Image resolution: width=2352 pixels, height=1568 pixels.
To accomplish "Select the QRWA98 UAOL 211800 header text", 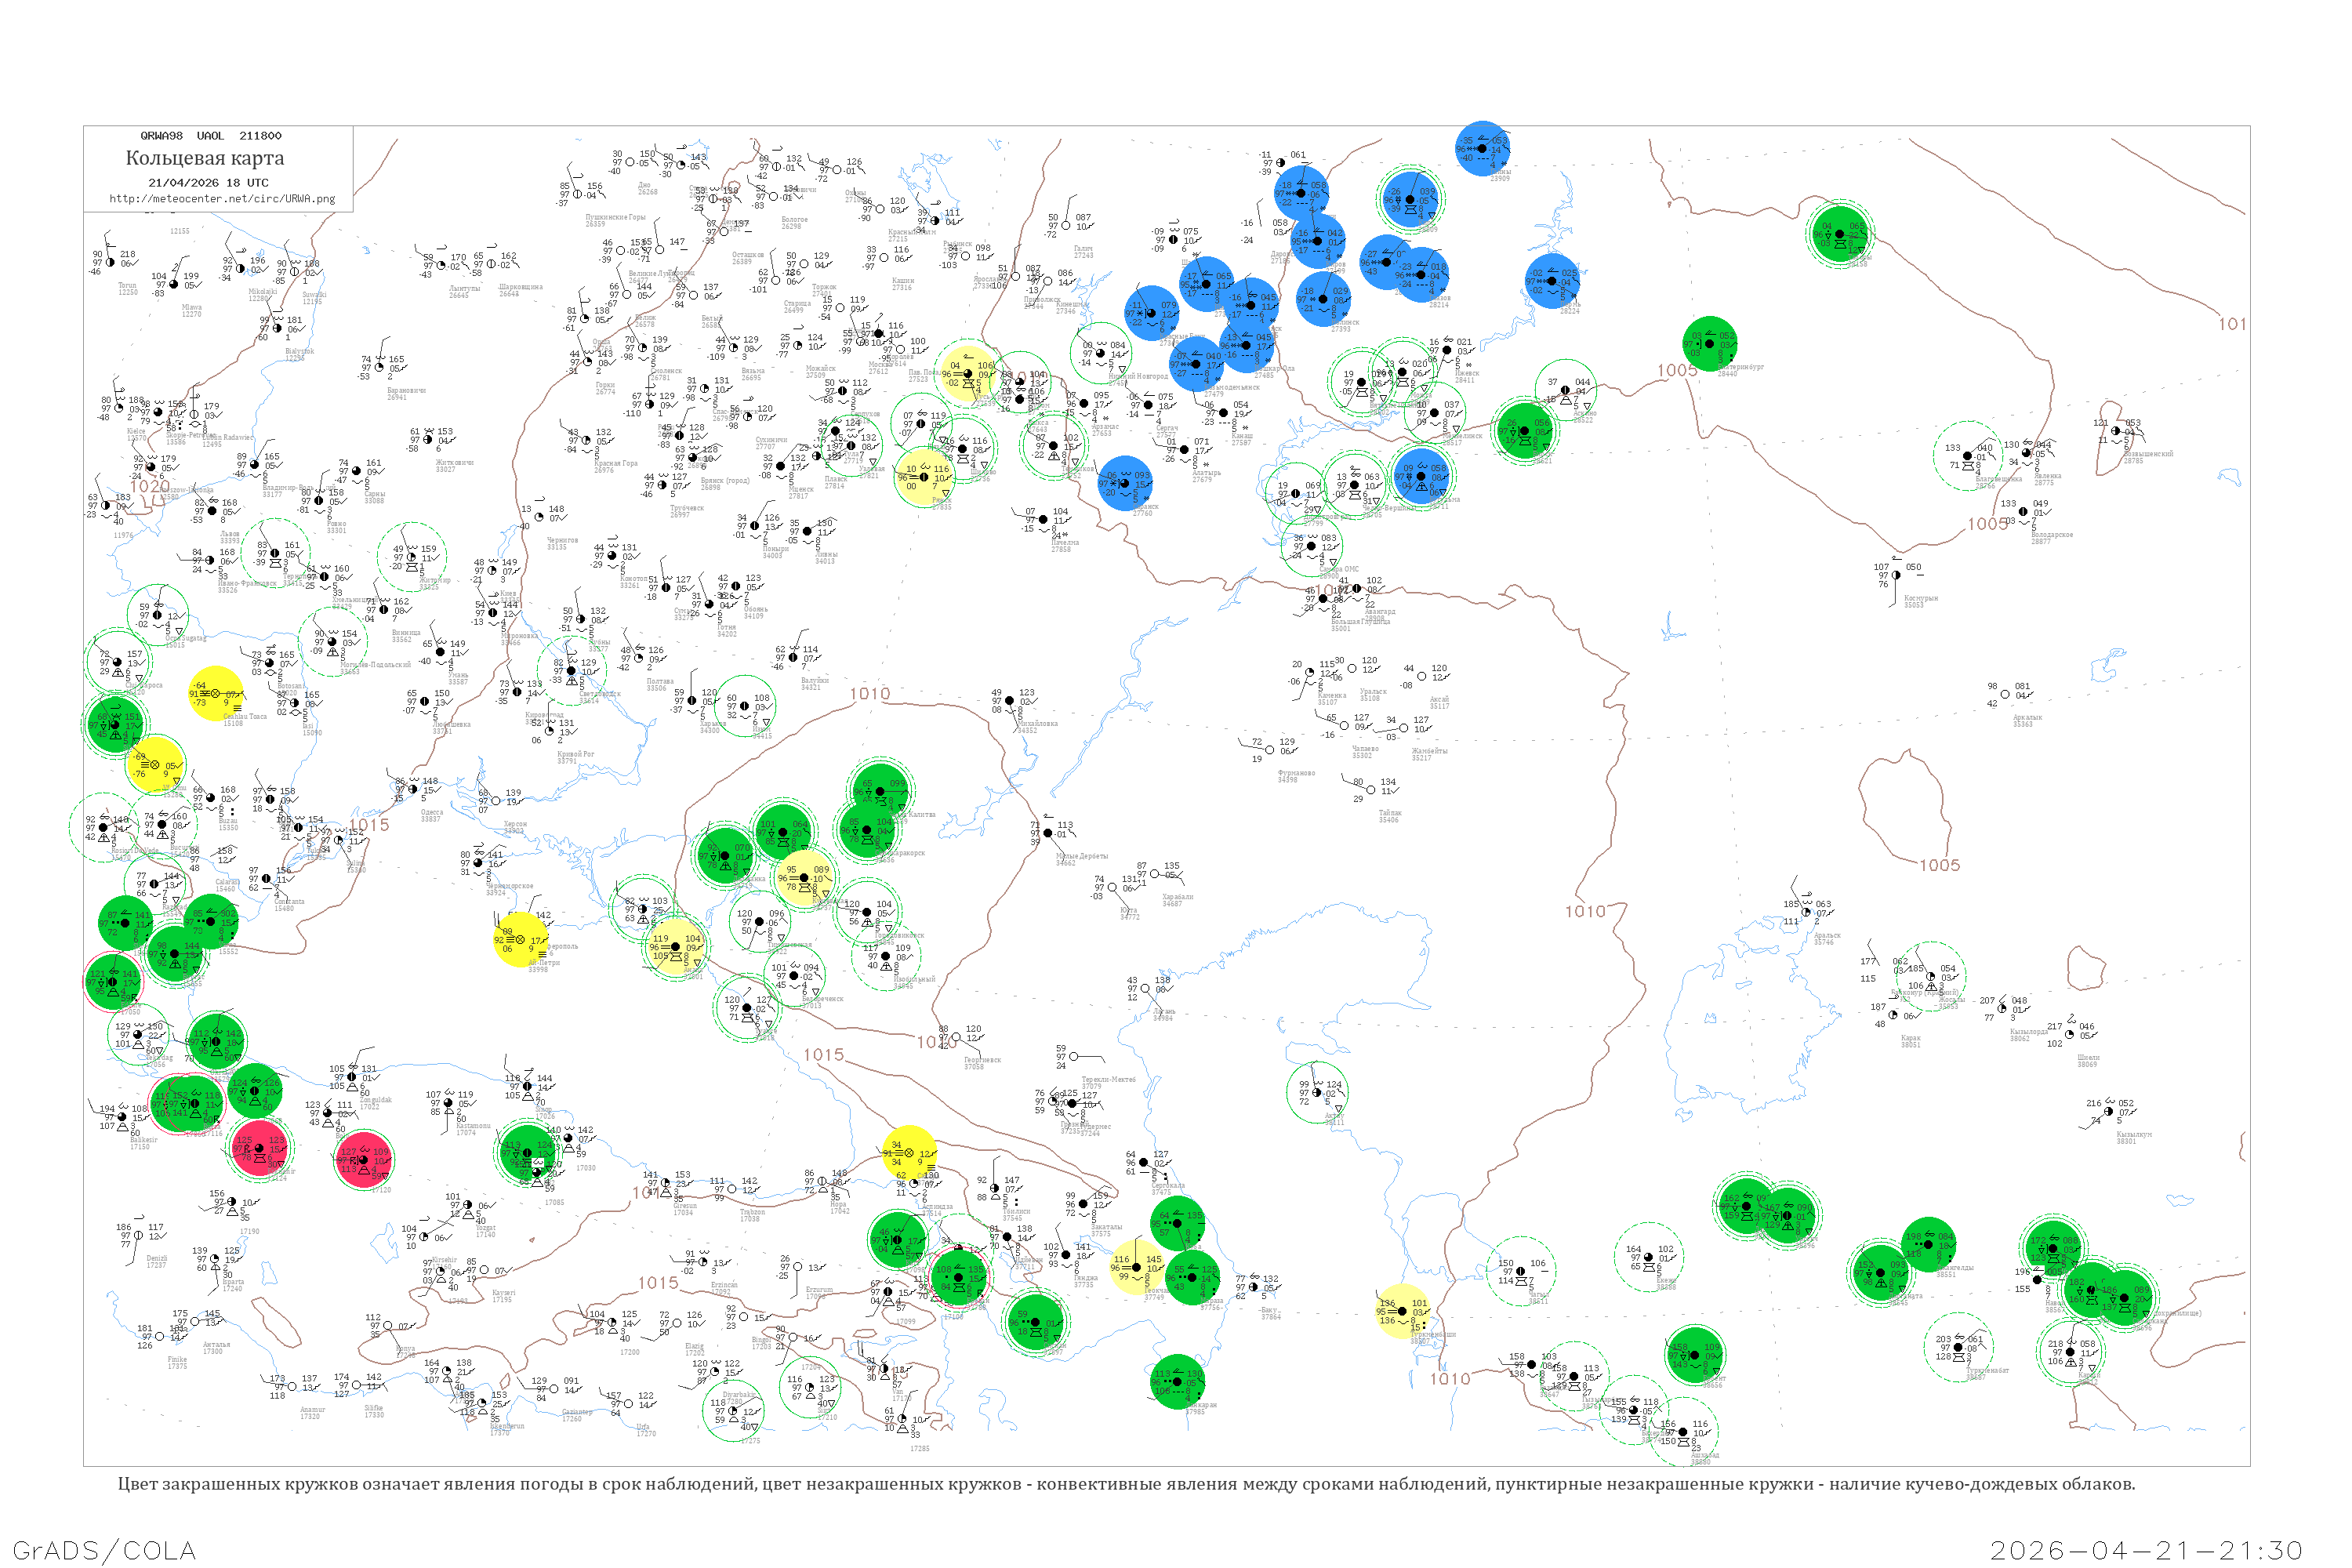I will tap(211, 135).
